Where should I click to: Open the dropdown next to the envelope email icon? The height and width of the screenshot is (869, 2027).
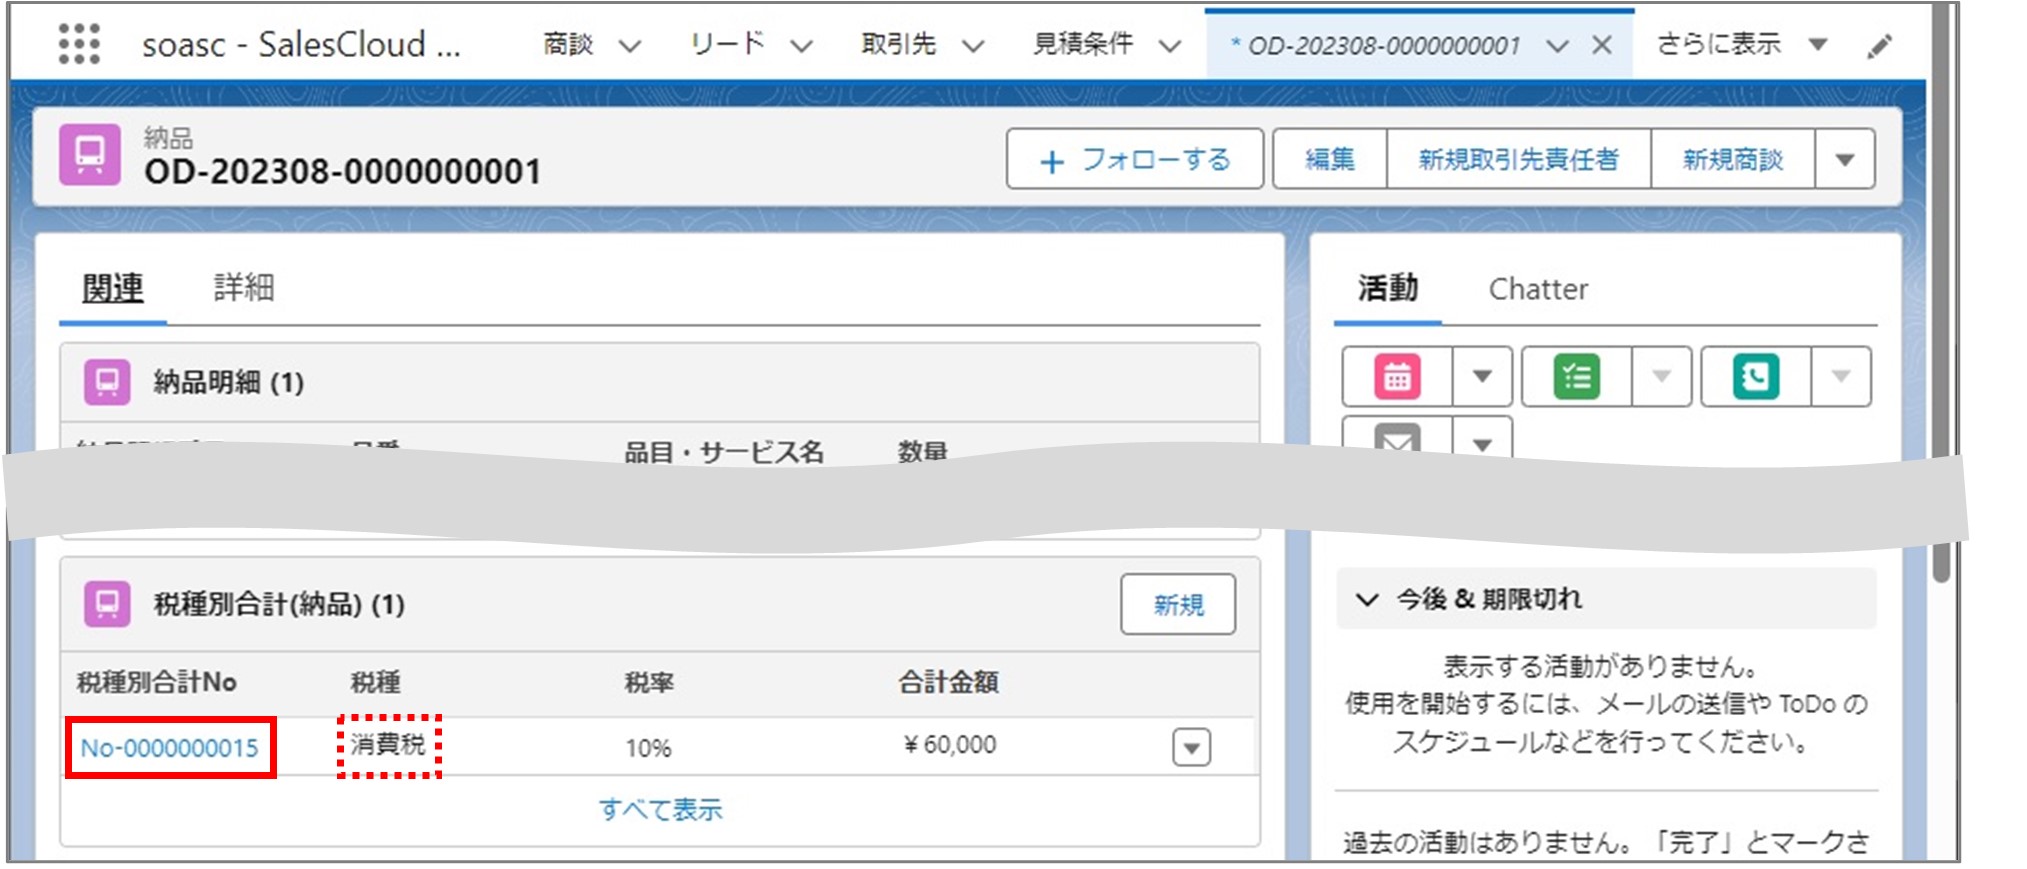pos(1482,440)
